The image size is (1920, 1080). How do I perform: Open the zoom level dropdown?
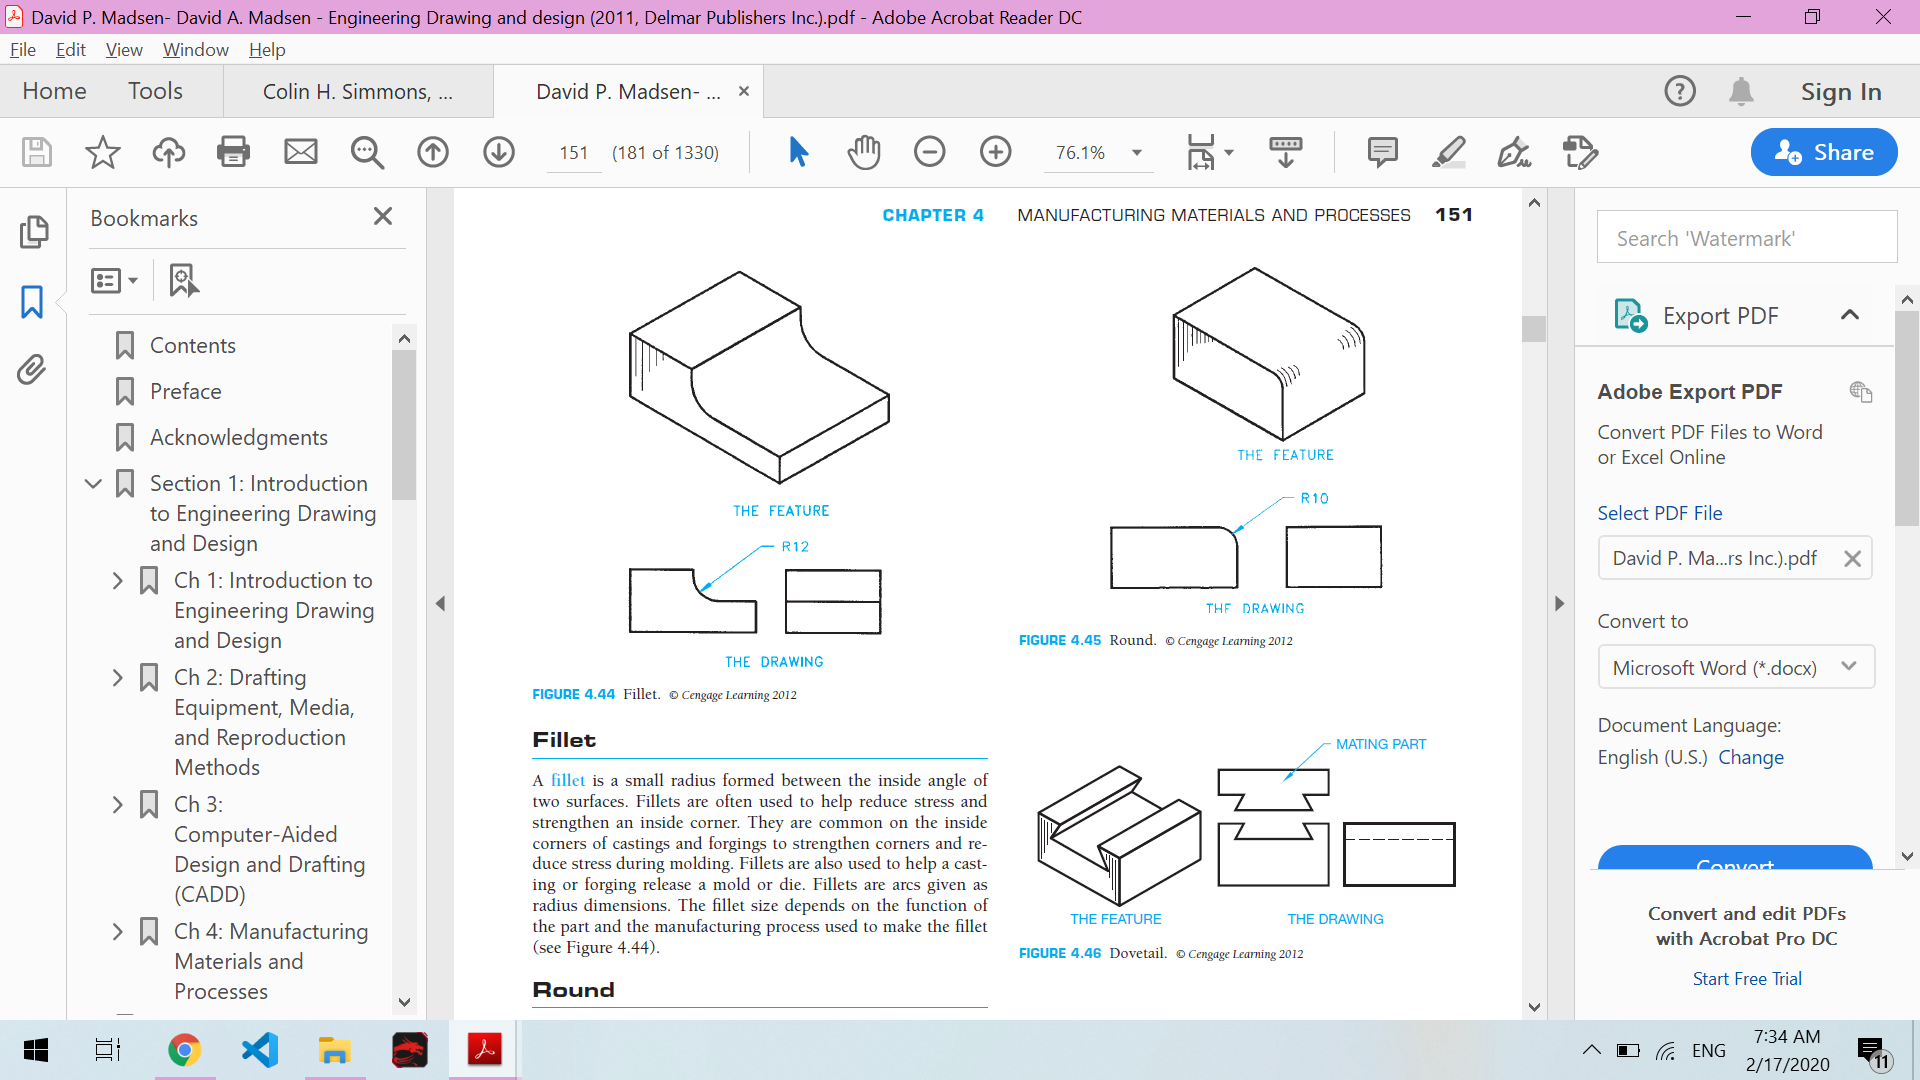(1137, 153)
